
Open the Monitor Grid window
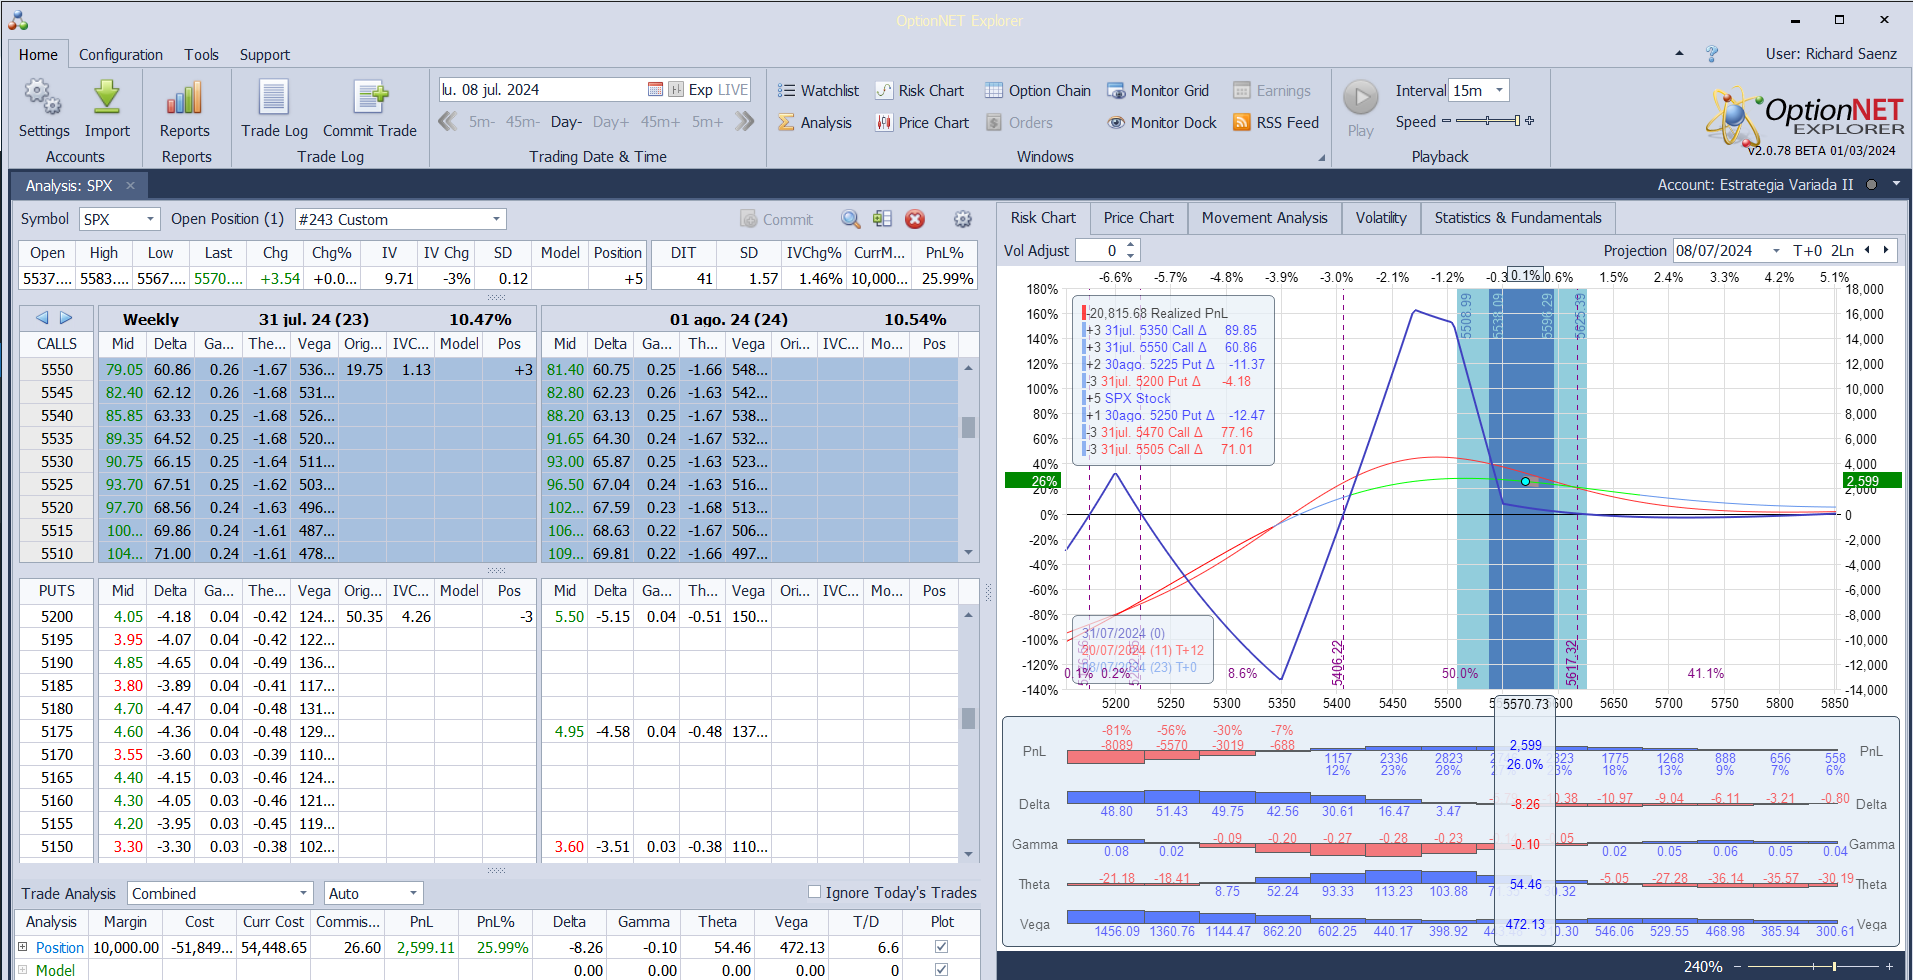click(1158, 91)
